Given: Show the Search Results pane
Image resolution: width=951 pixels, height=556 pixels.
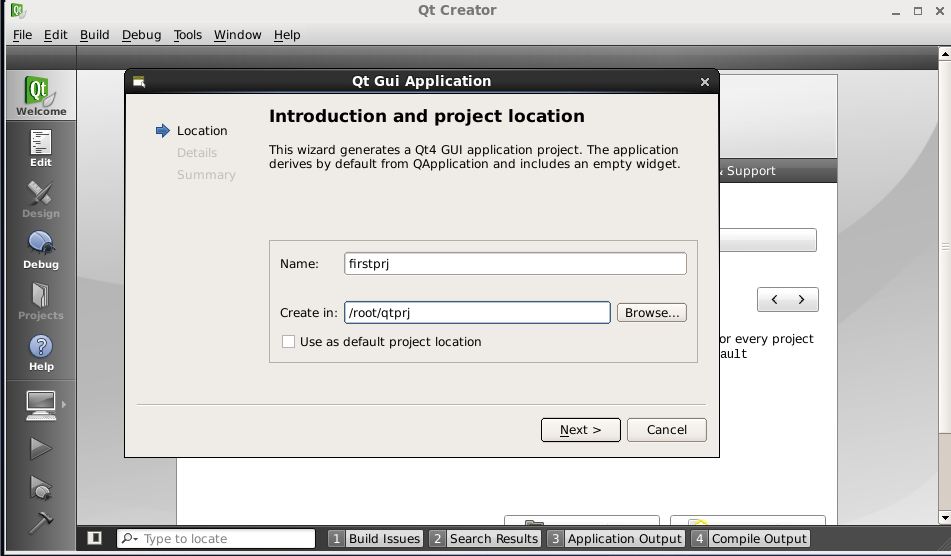Looking at the screenshot, I should pyautogui.click(x=485, y=538).
